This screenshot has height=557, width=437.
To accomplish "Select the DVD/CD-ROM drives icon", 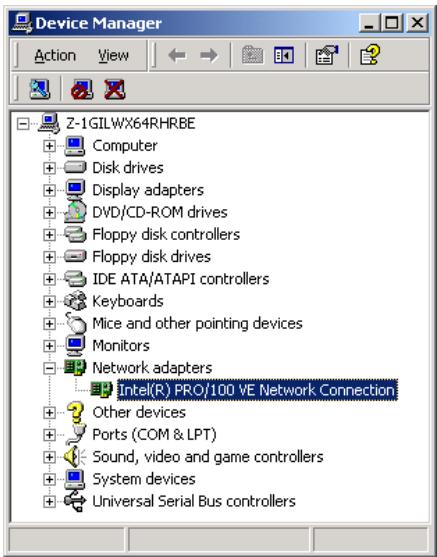I will pyautogui.click(x=75, y=212).
